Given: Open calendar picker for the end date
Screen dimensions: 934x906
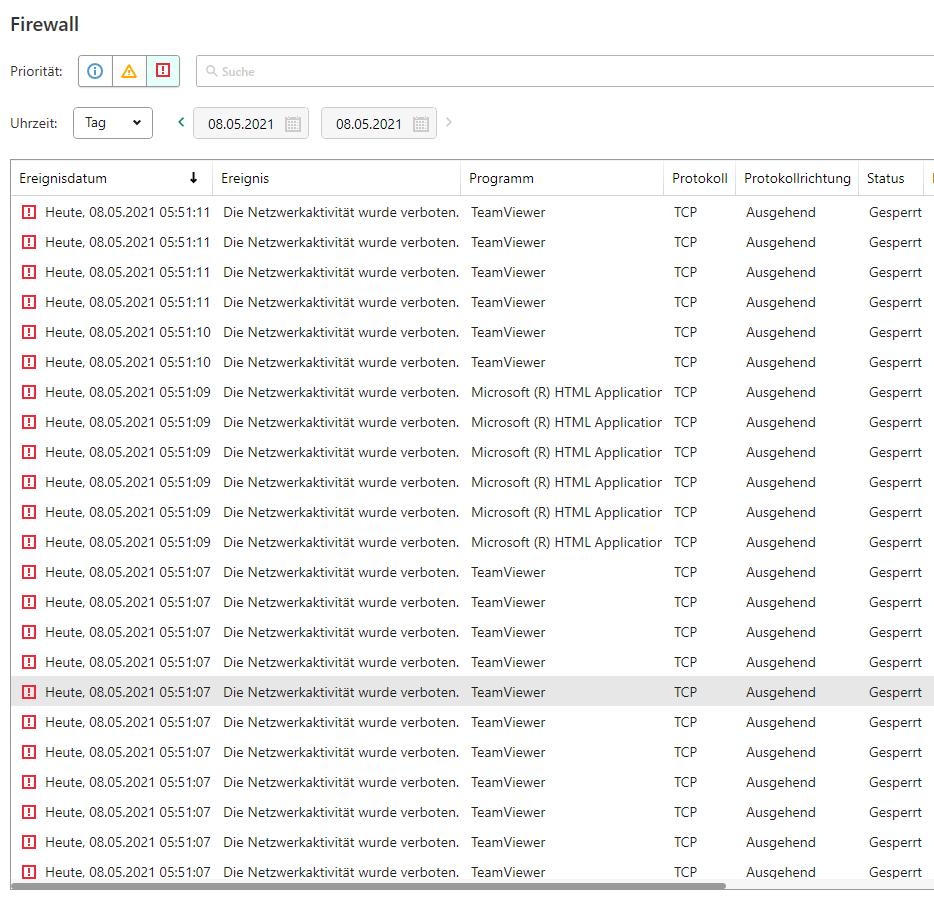Looking at the screenshot, I should click(421, 124).
